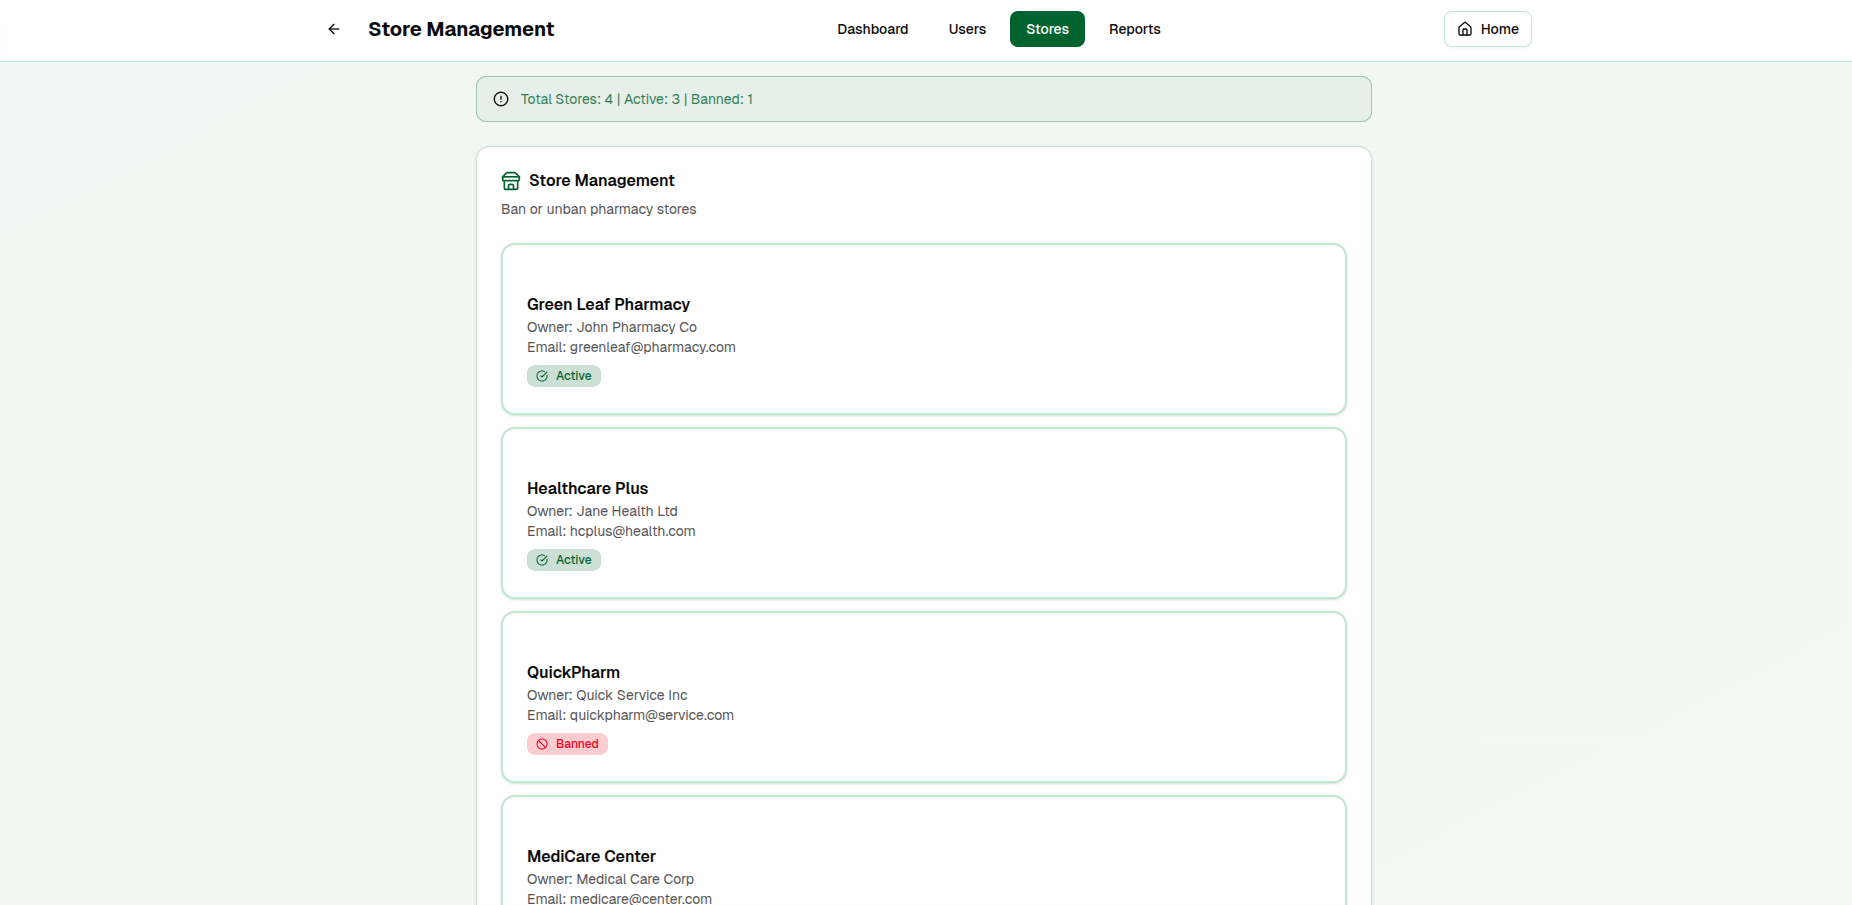The image size is (1852, 905).
Task: Select the Active status badge for Green Leaf Pharmacy
Action: tap(563, 375)
